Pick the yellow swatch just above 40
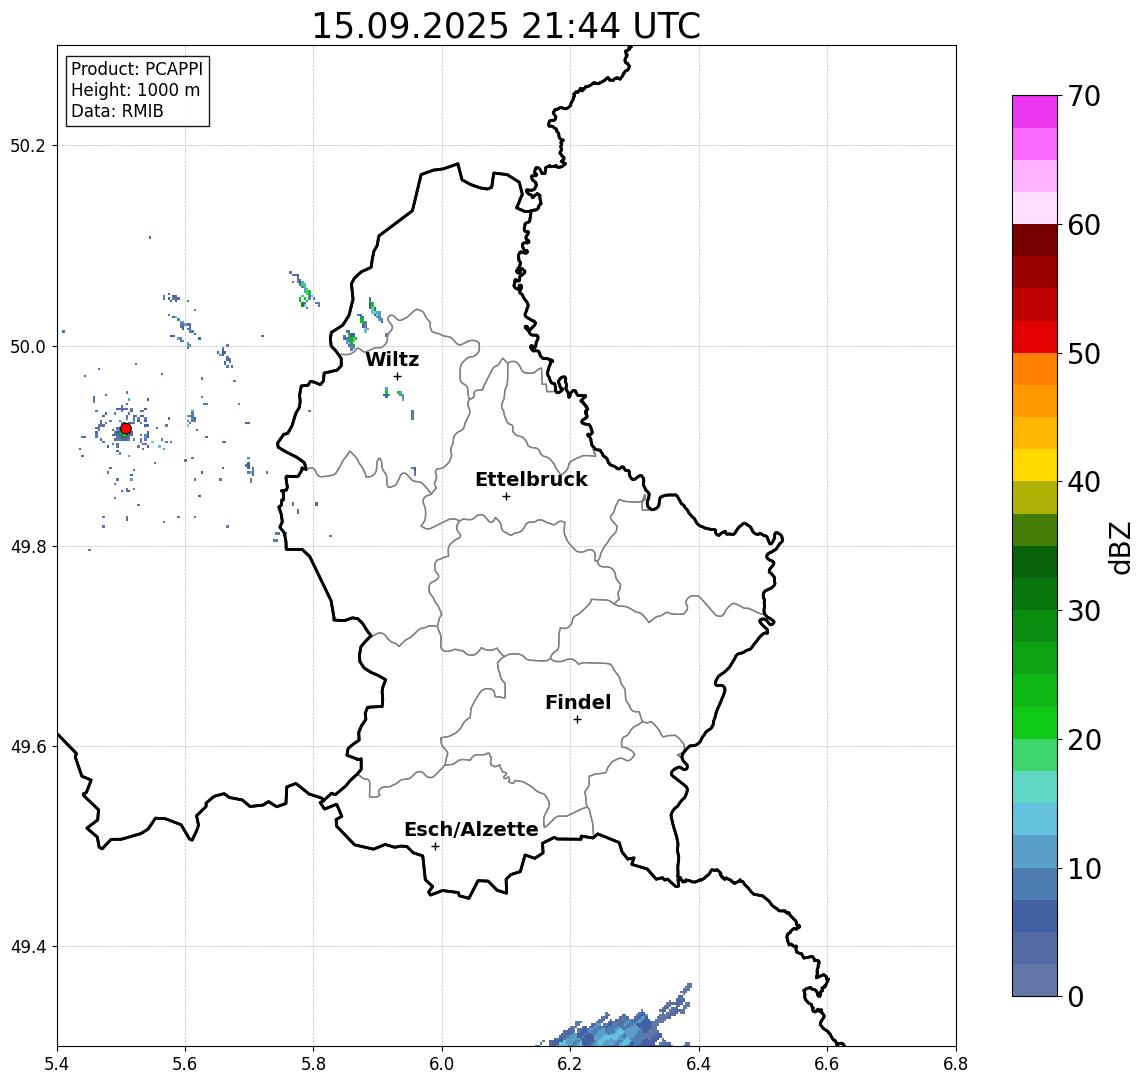Screen dimensions: 1145x1084 coord(1035,466)
